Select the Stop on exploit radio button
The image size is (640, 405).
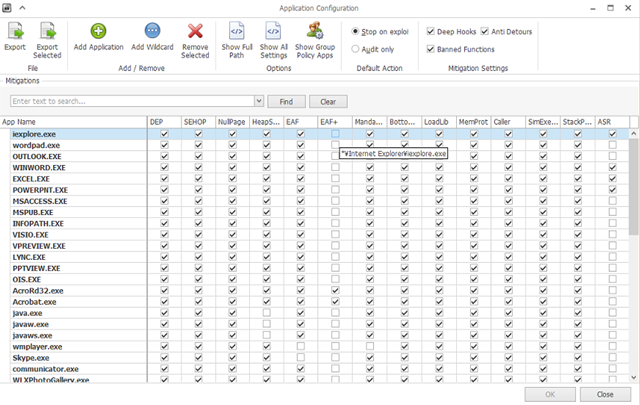(355, 31)
